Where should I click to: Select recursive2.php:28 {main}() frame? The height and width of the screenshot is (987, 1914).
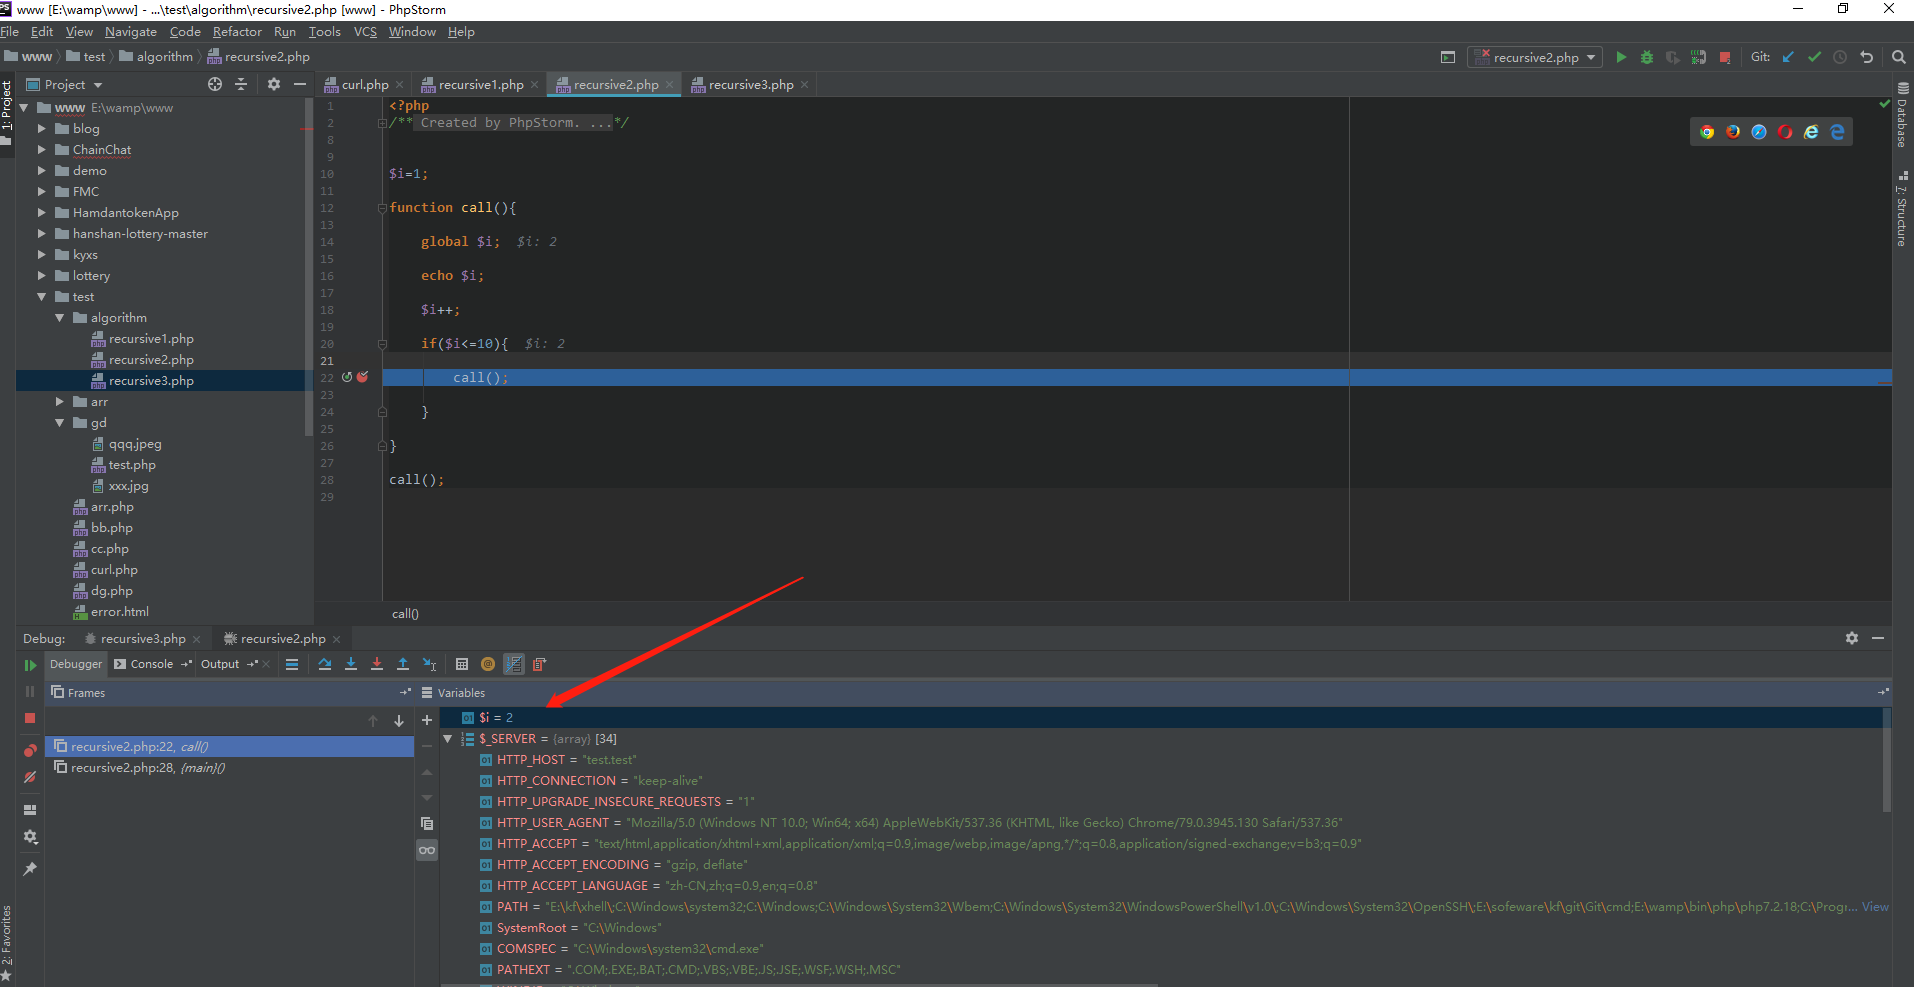231,768
